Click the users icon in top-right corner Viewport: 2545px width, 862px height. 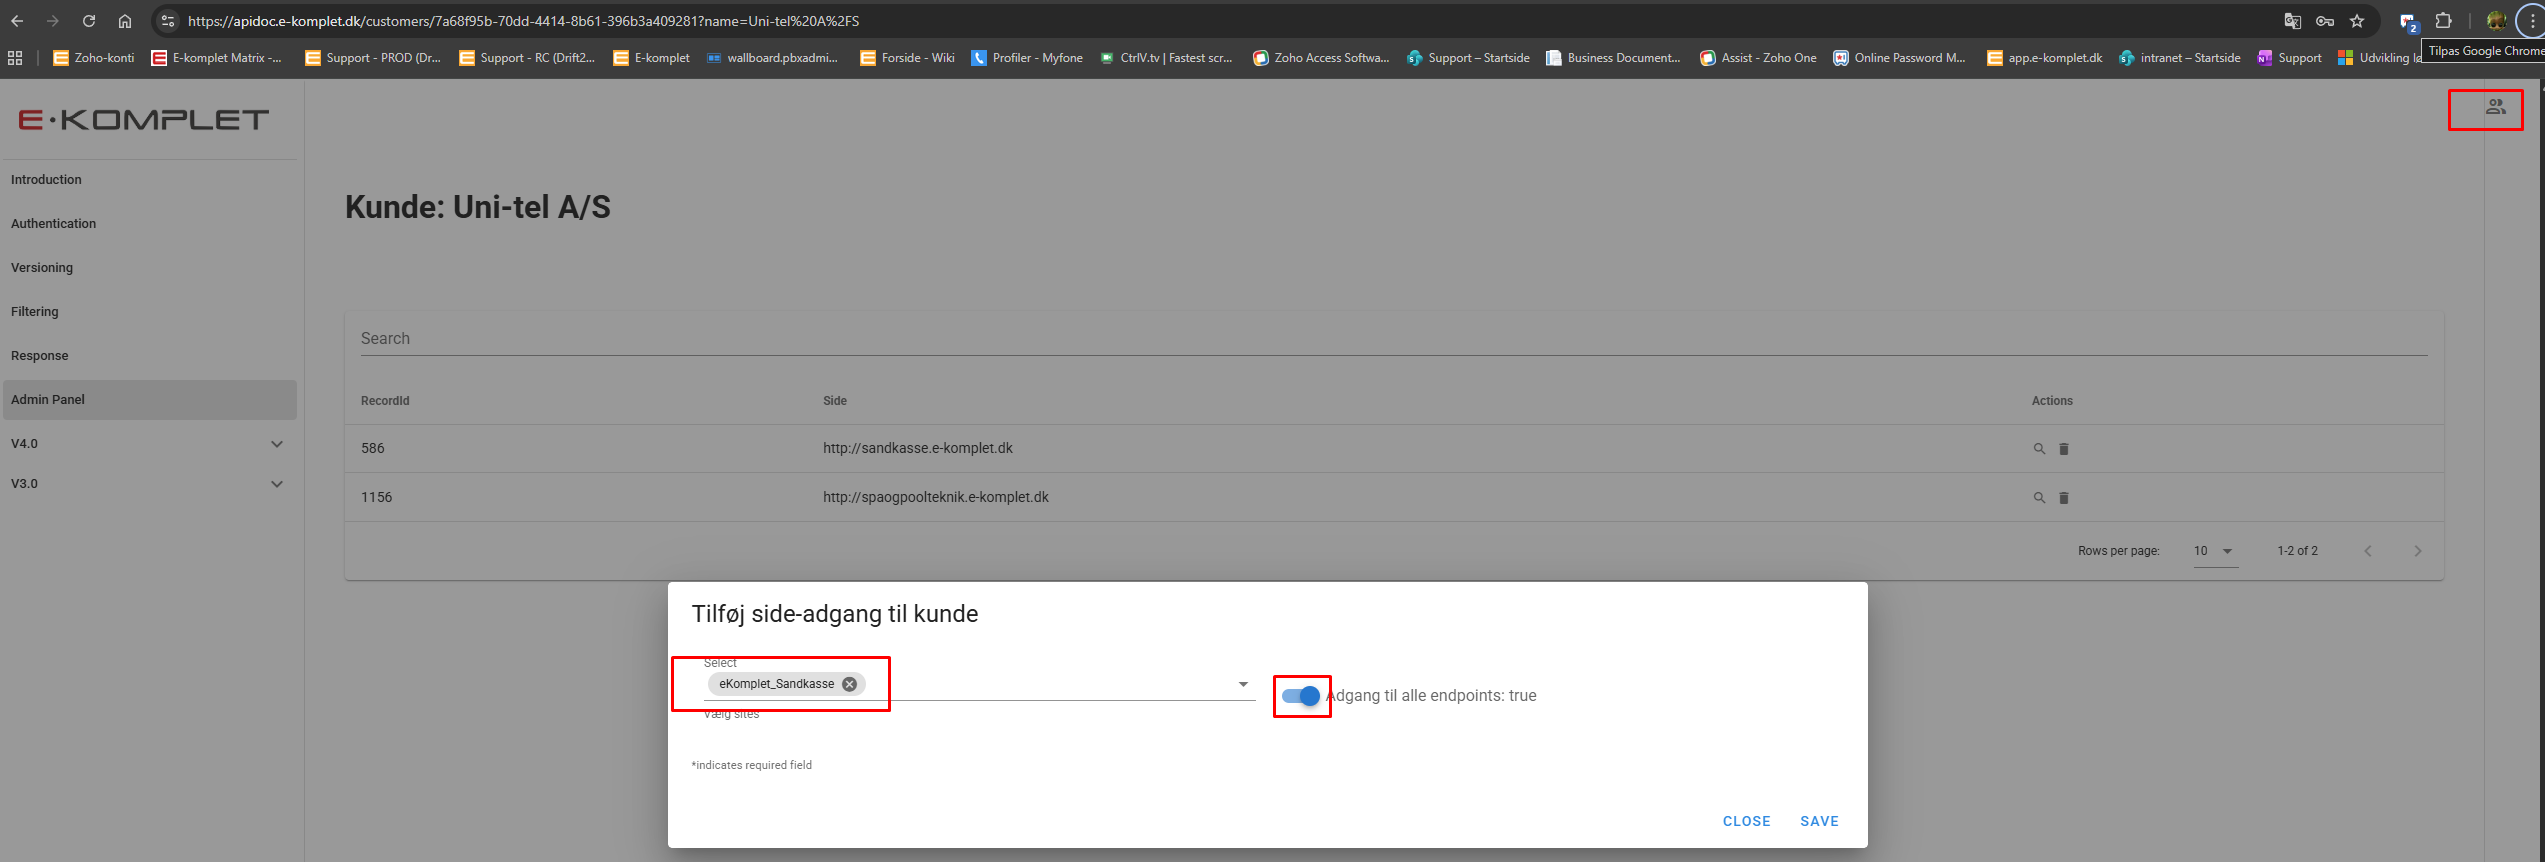pos(2495,108)
